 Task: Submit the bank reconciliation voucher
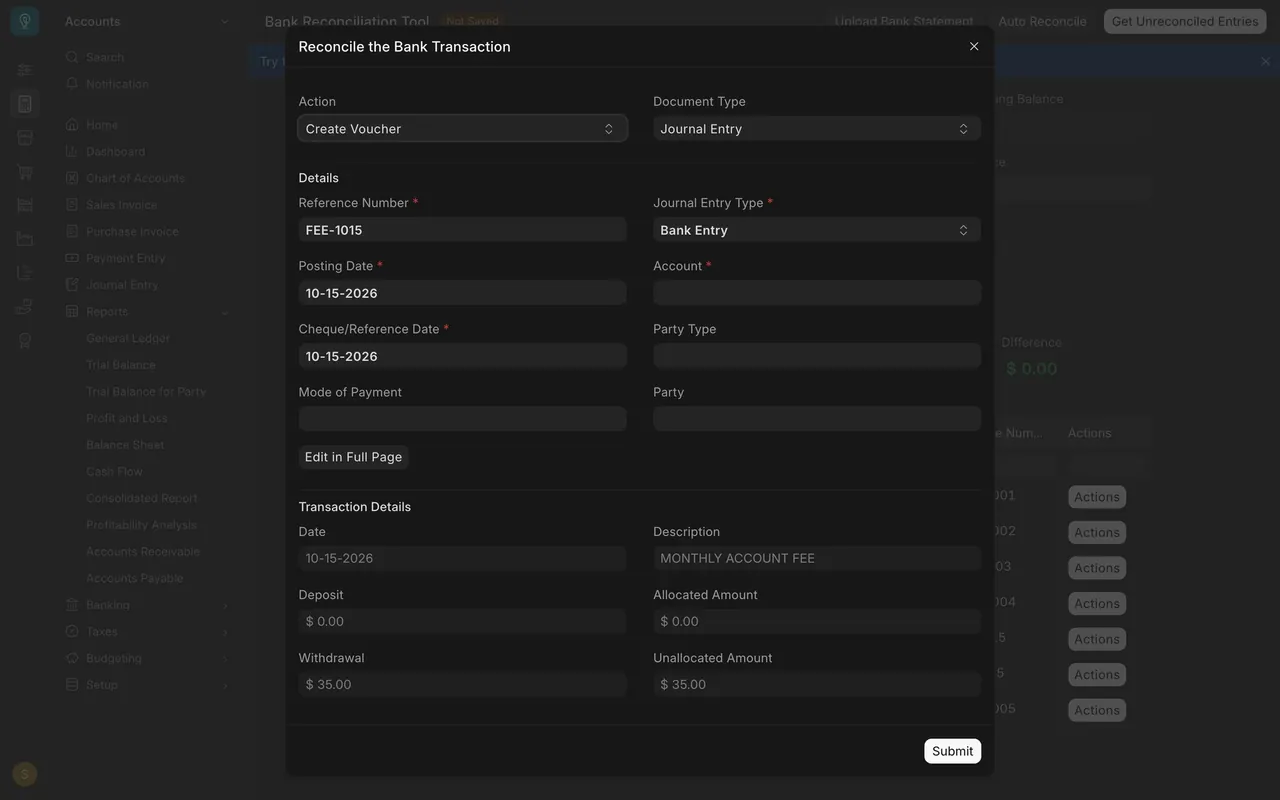[x=952, y=751]
